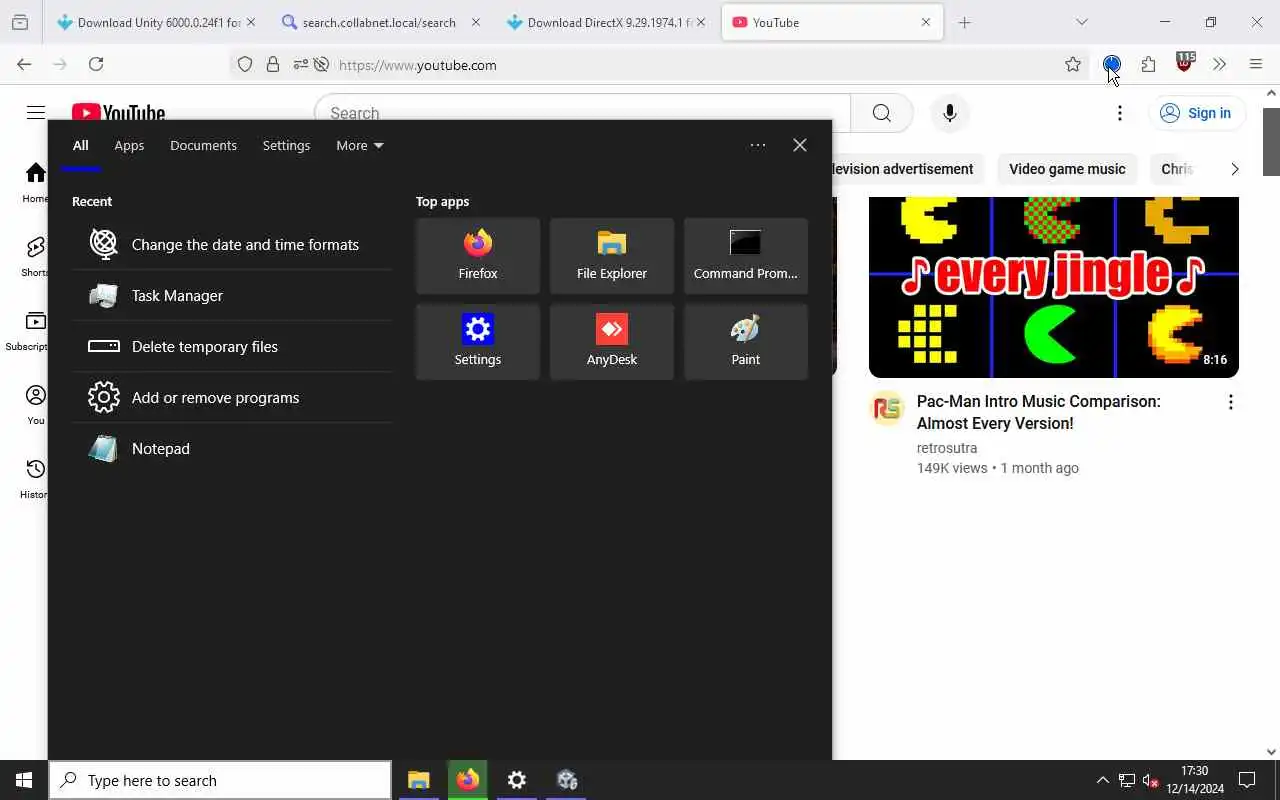1280x800 pixels.
Task: Search with your voice microphone button
Action: pos(950,113)
